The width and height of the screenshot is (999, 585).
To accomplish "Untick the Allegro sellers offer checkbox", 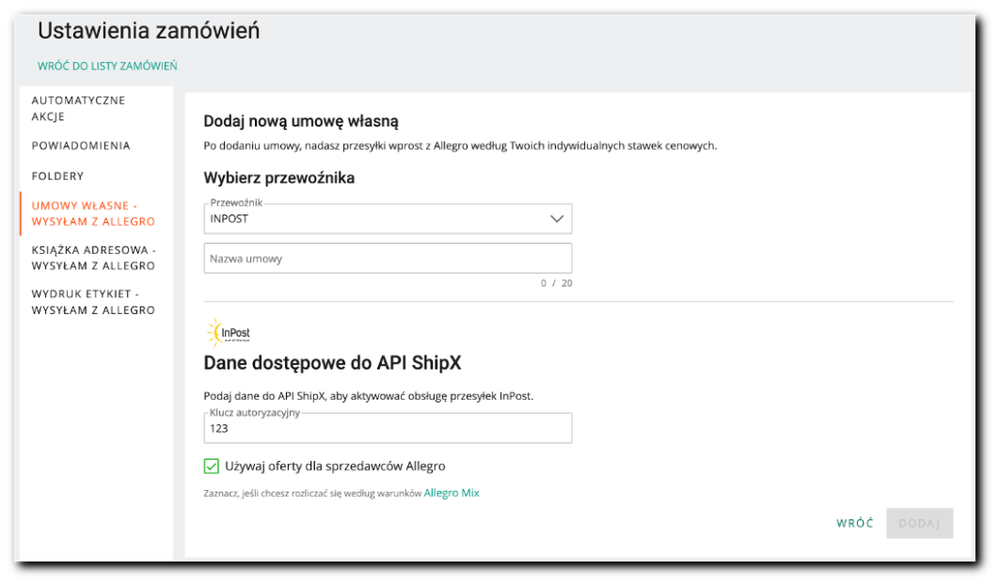I will click(211, 466).
